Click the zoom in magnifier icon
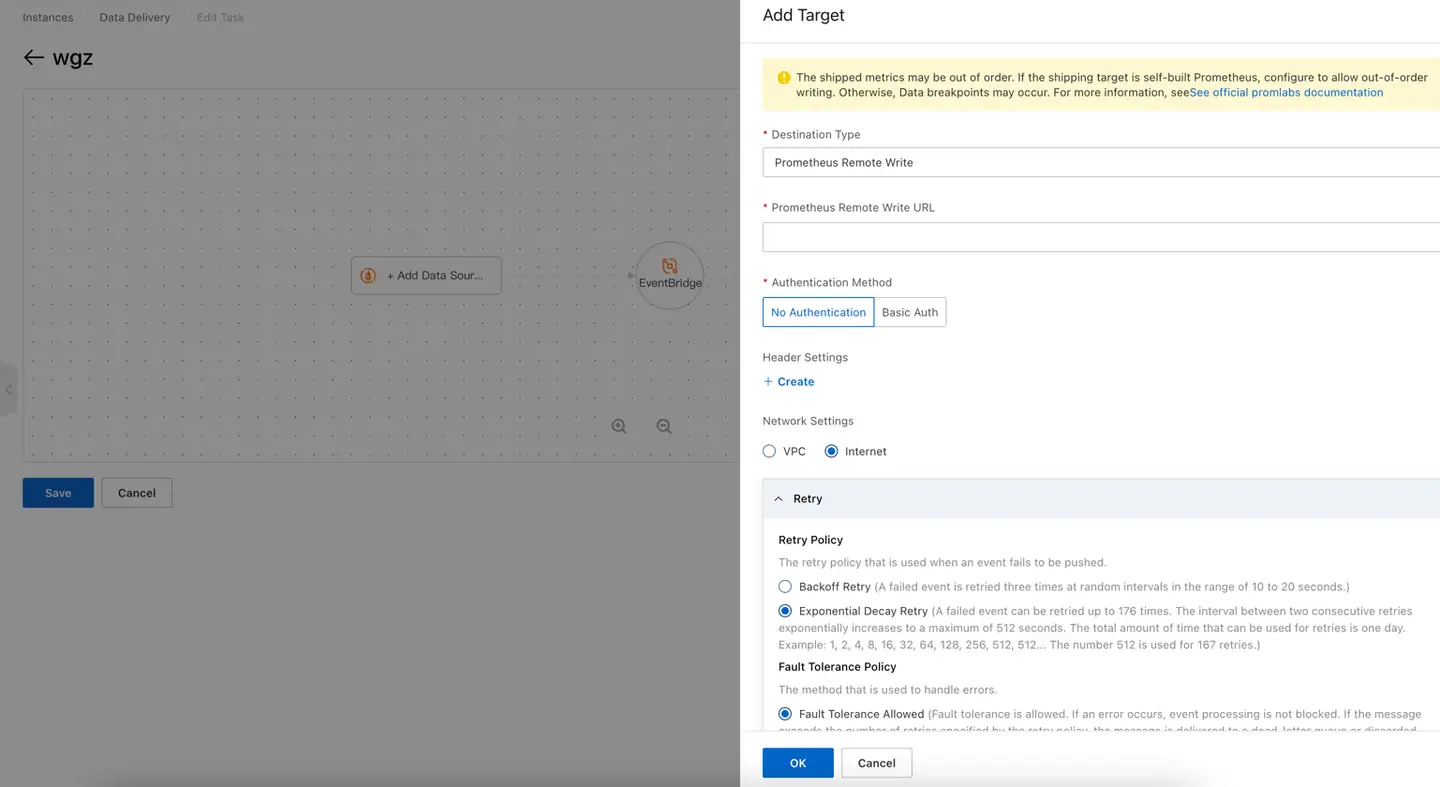Image resolution: width=1440 pixels, height=787 pixels. pos(619,426)
